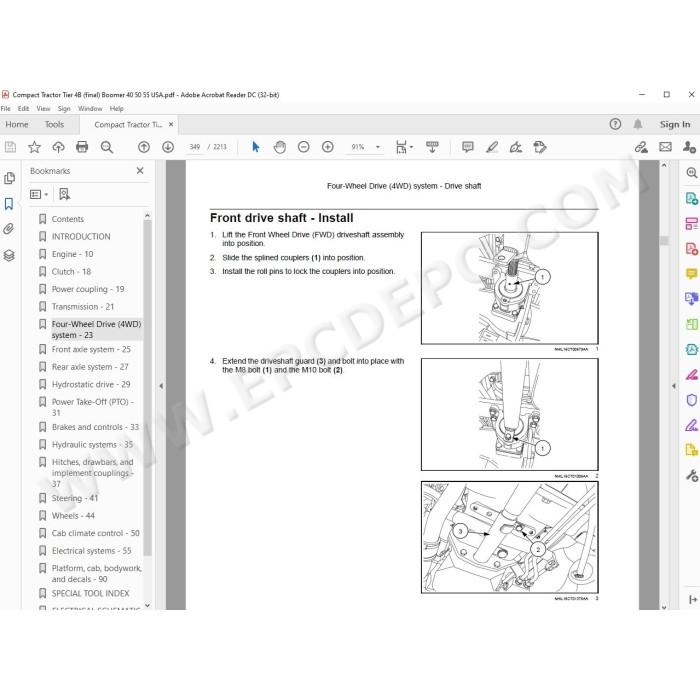The image size is (700, 700).
Task: Print the document with the printer icon
Action: tap(82, 147)
